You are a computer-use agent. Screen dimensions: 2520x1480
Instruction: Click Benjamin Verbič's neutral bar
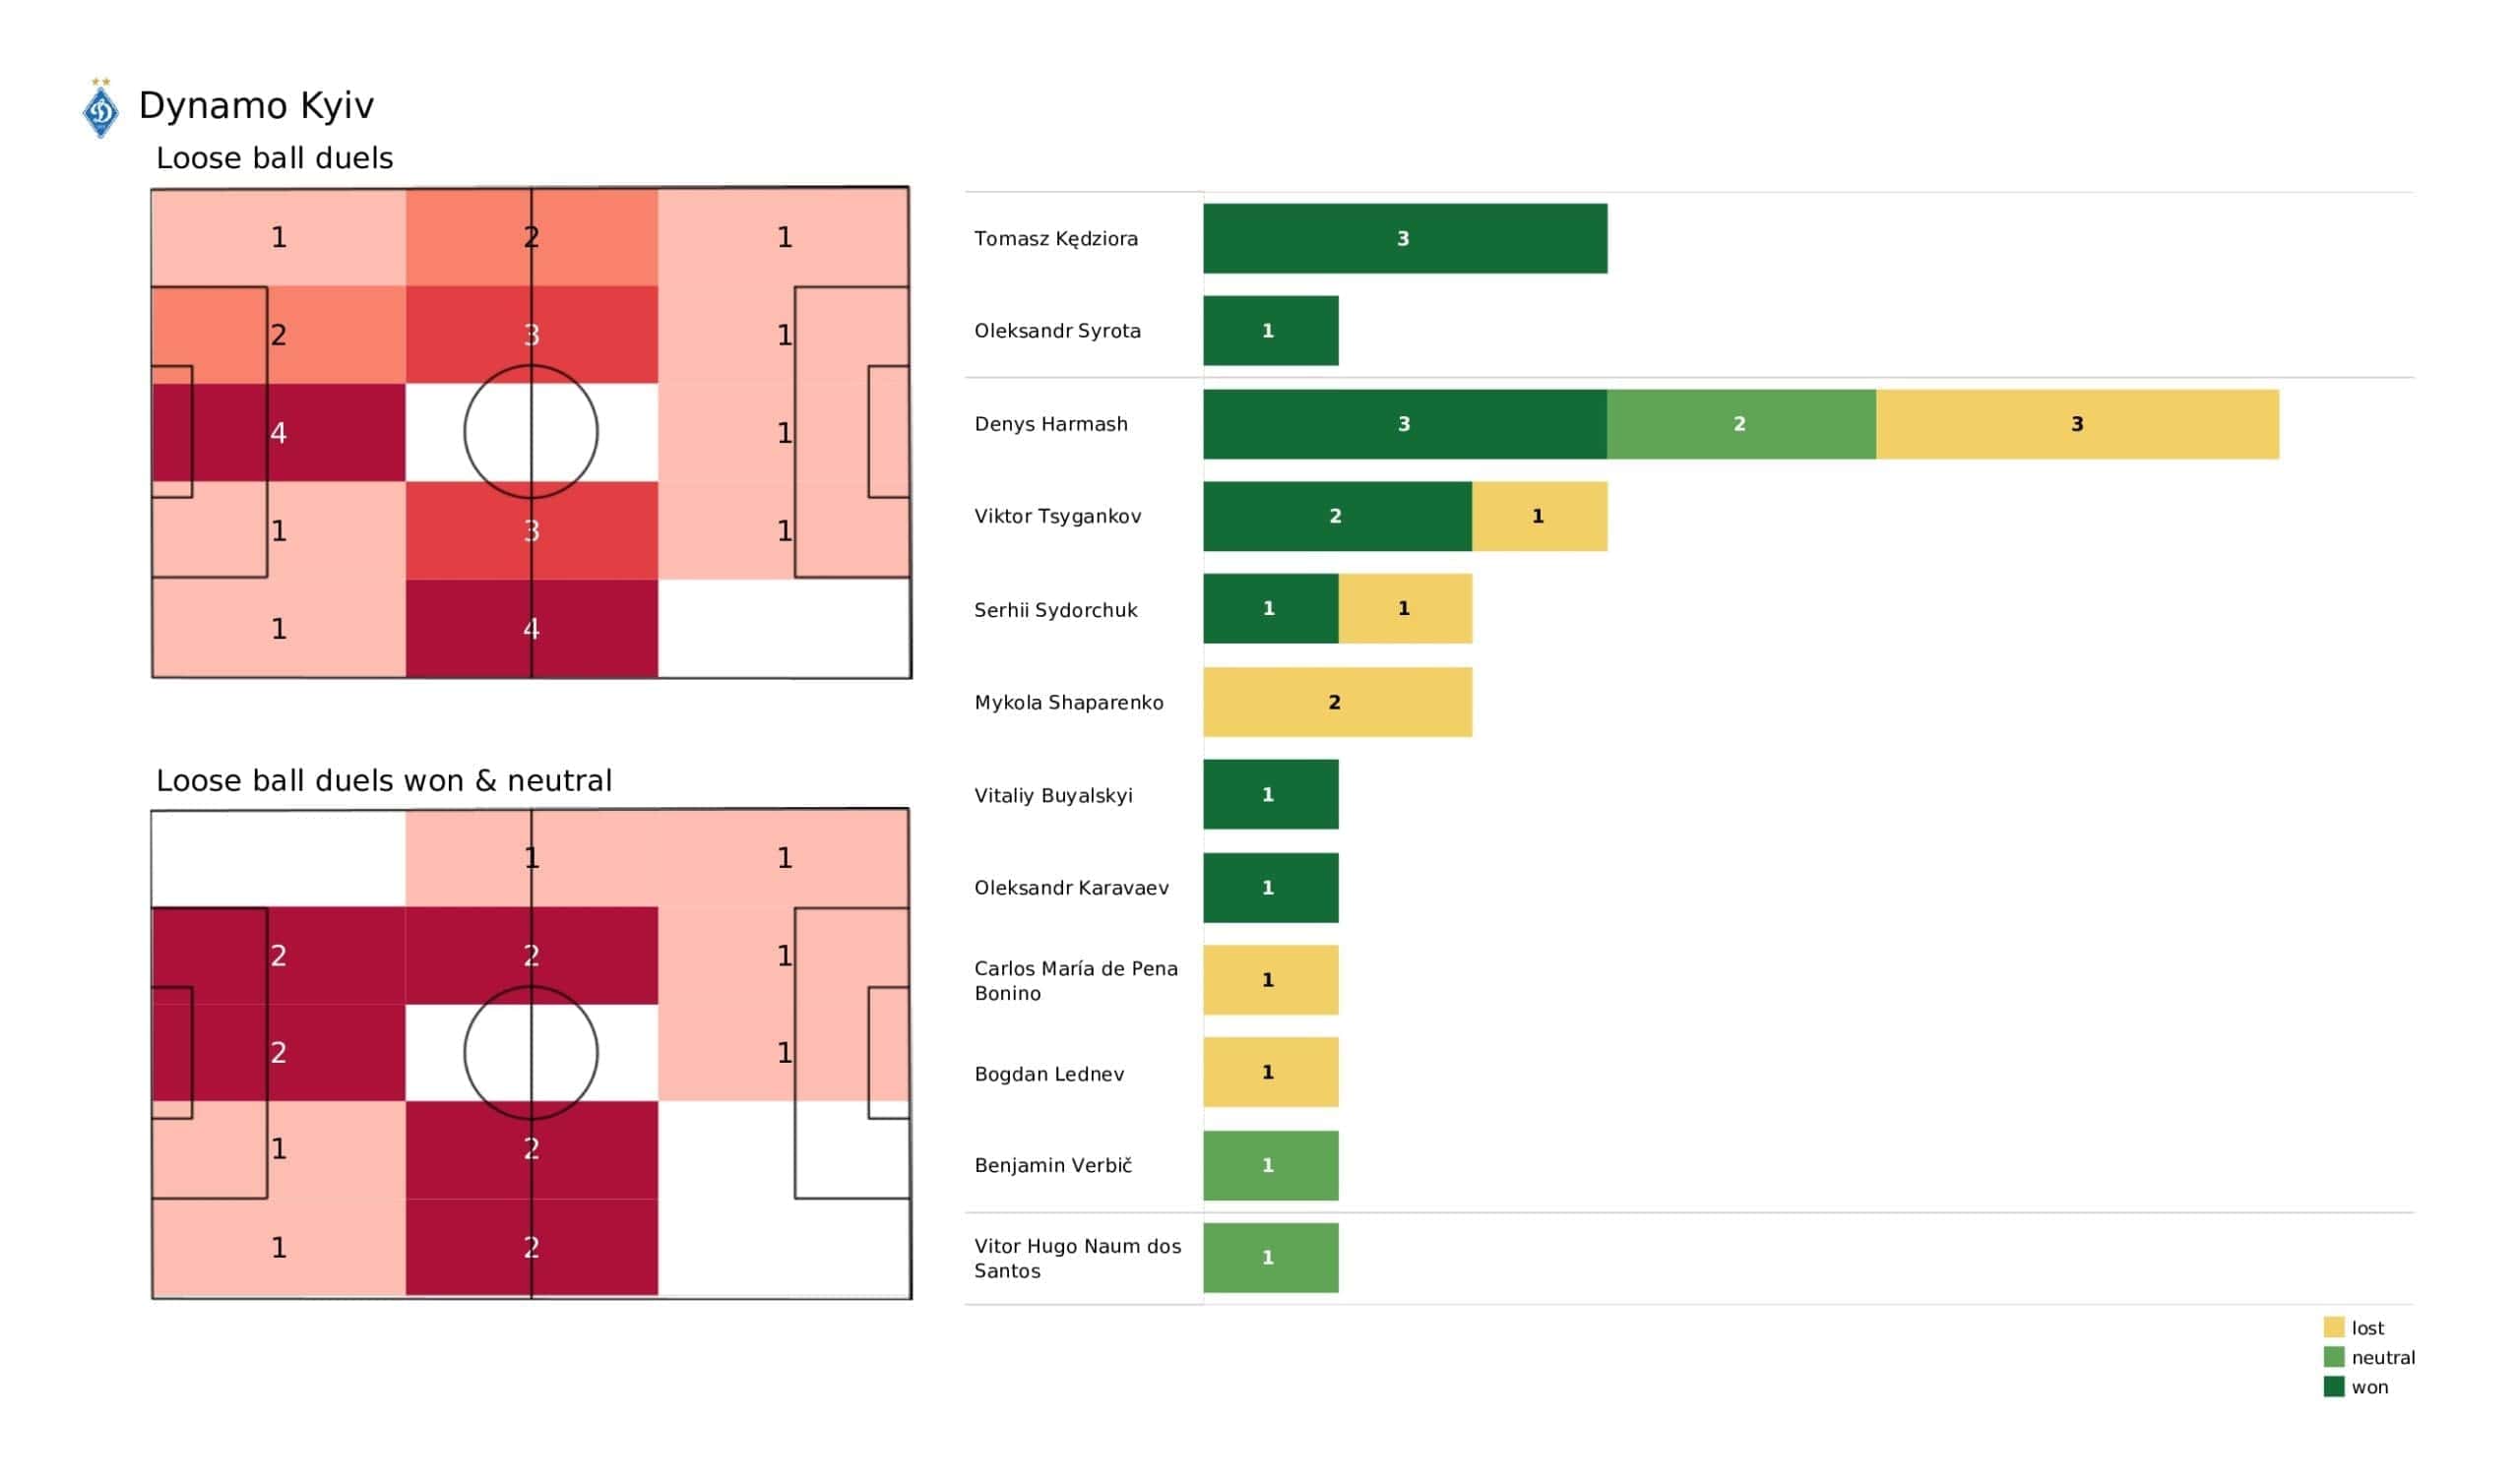click(x=1270, y=1165)
